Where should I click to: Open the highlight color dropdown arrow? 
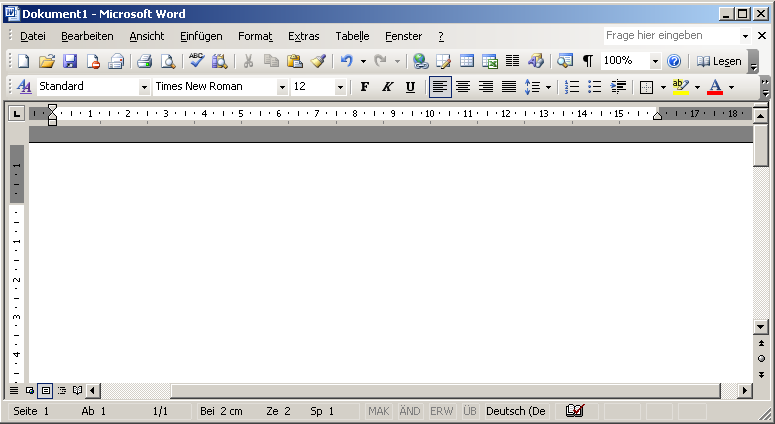coord(697,87)
